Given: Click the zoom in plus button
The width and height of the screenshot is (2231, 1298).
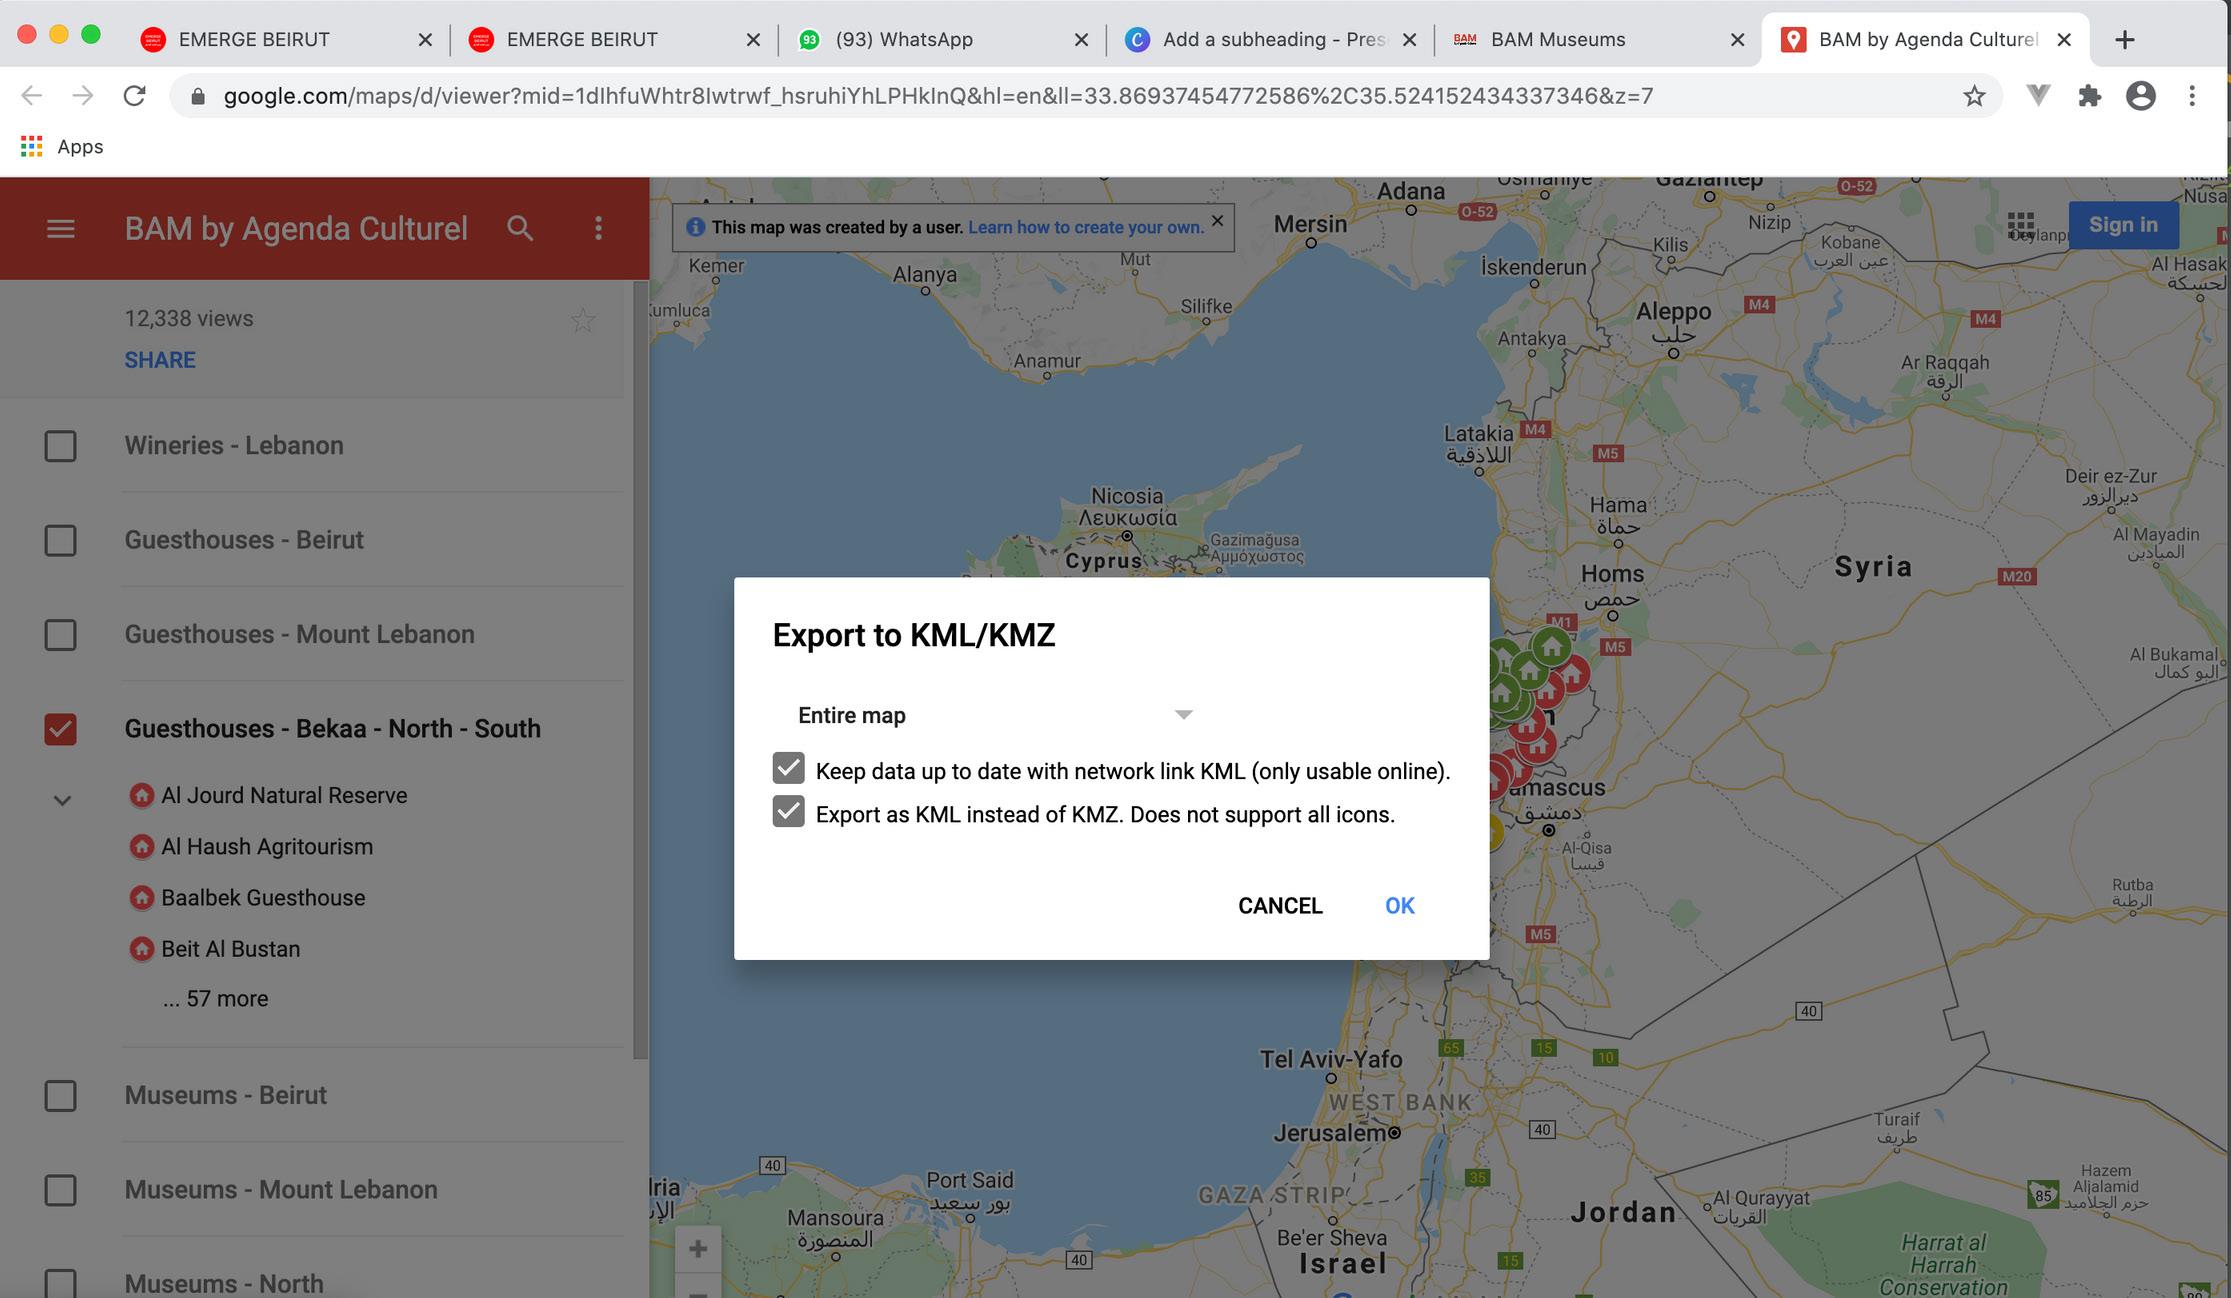Looking at the screenshot, I should click(x=698, y=1248).
